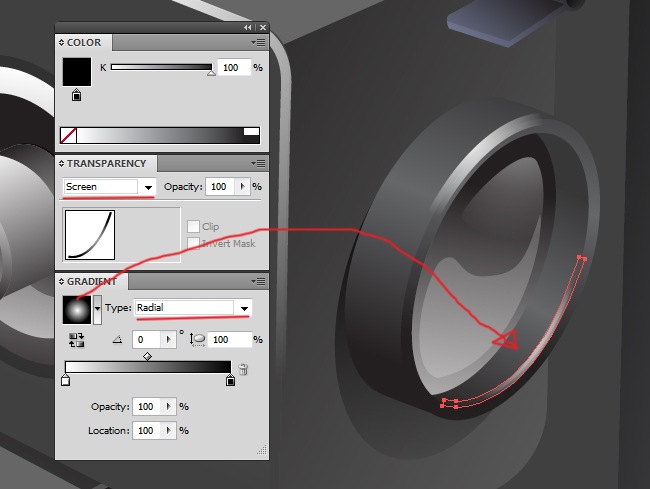This screenshot has height=489, width=650.
Task: Switch to the Gradient panel tab
Action: 92,281
